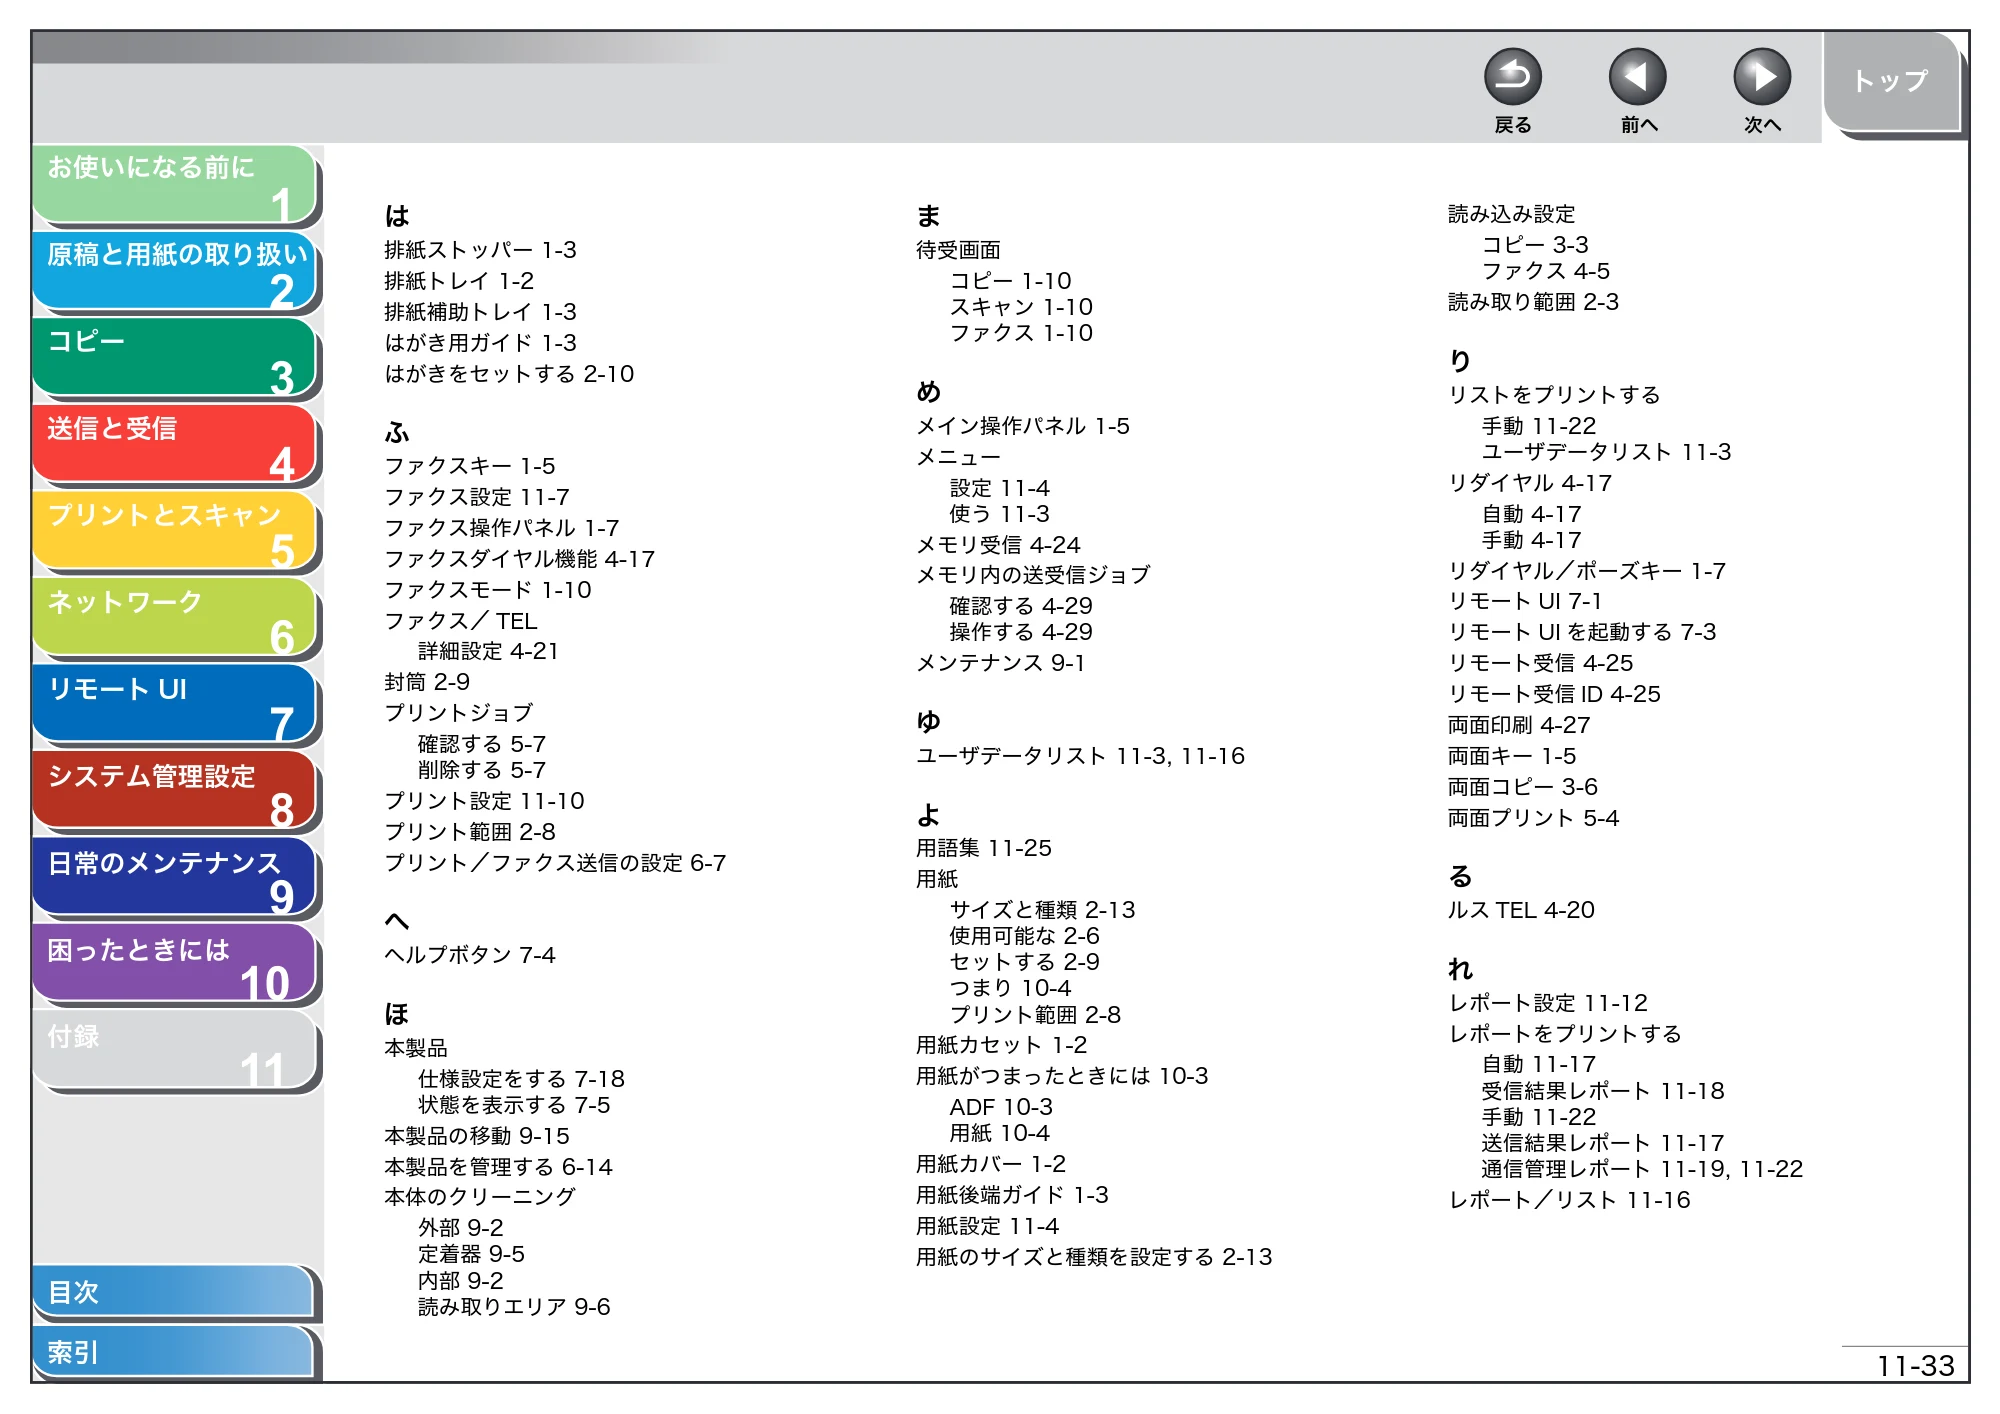Open 読み取りエリア 9-6 entry
2000x1414 pixels.
[514, 1307]
